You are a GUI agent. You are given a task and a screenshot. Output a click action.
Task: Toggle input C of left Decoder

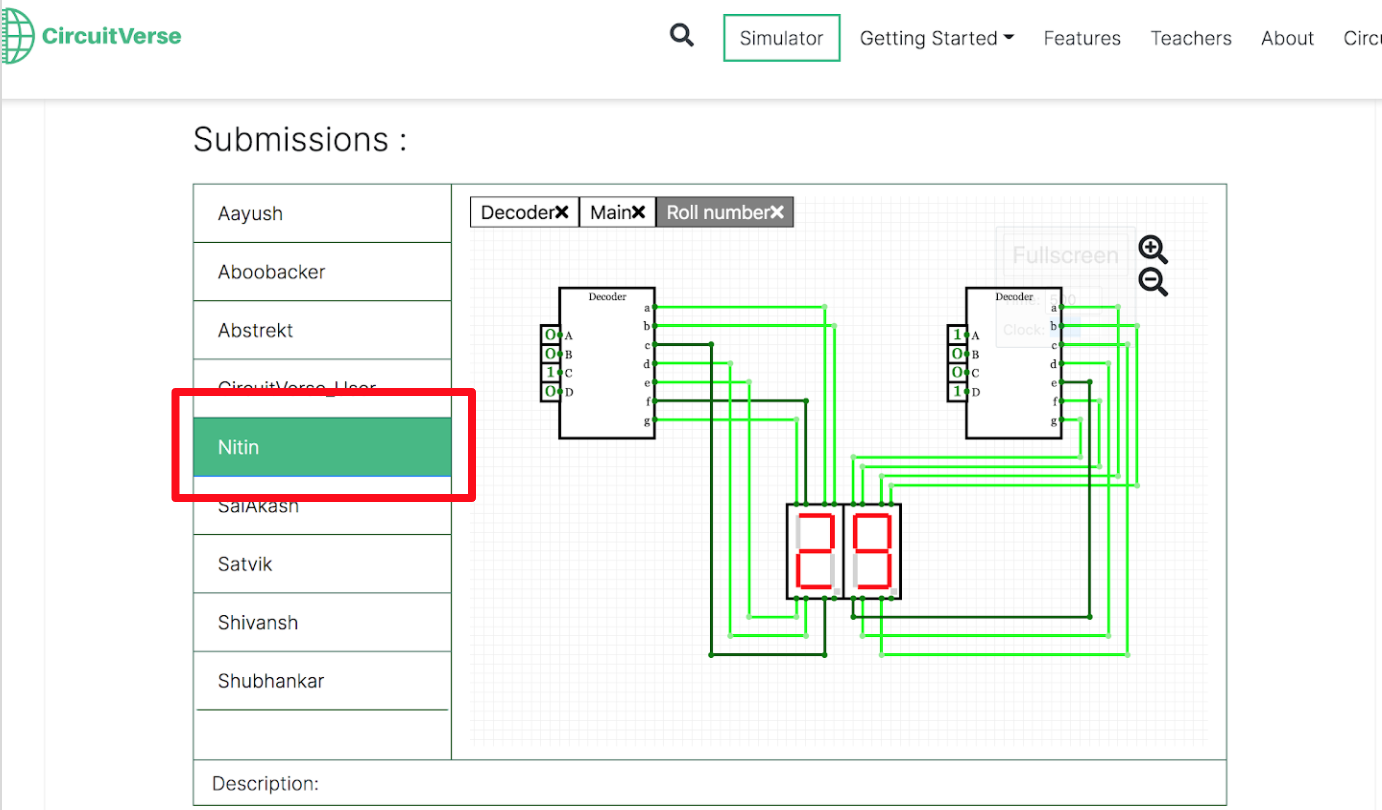pyautogui.click(x=550, y=373)
